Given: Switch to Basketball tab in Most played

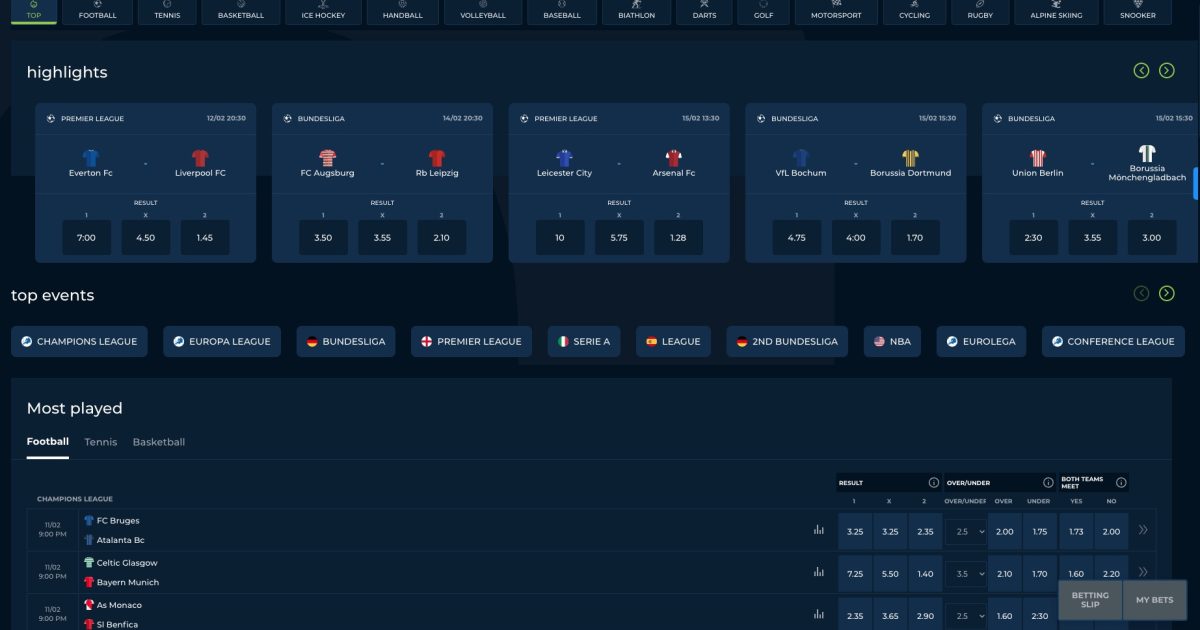Looking at the screenshot, I should coord(159,442).
